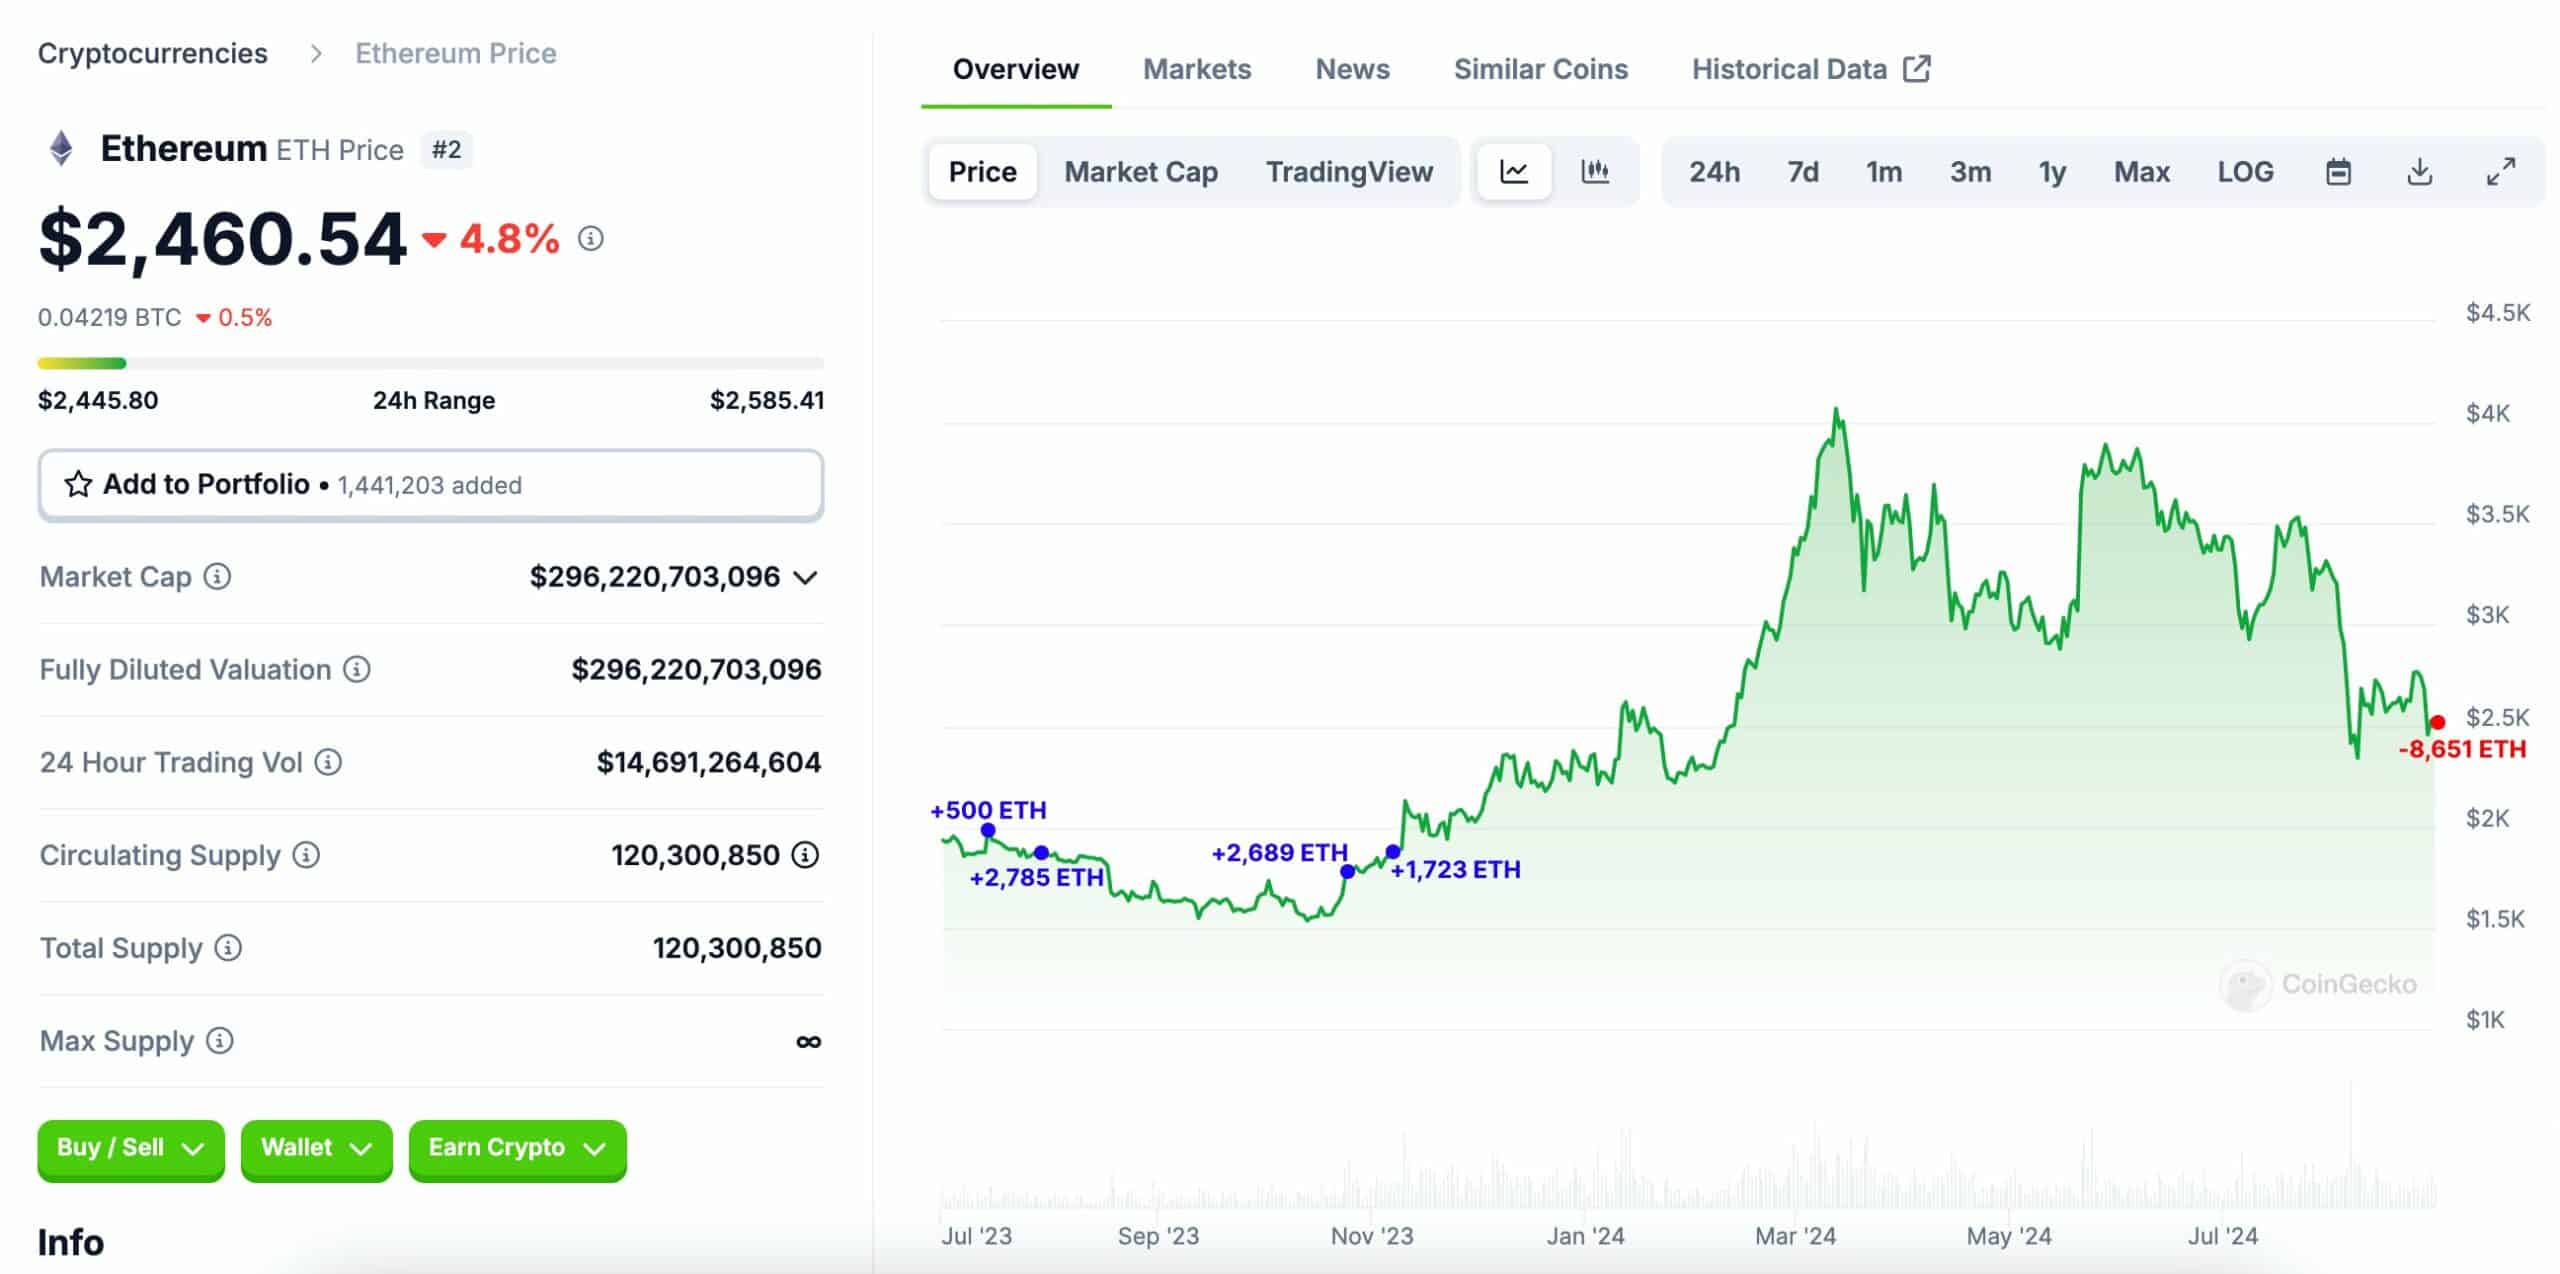
Task: Click info icon next to 4.8% change
Action: (591, 239)
